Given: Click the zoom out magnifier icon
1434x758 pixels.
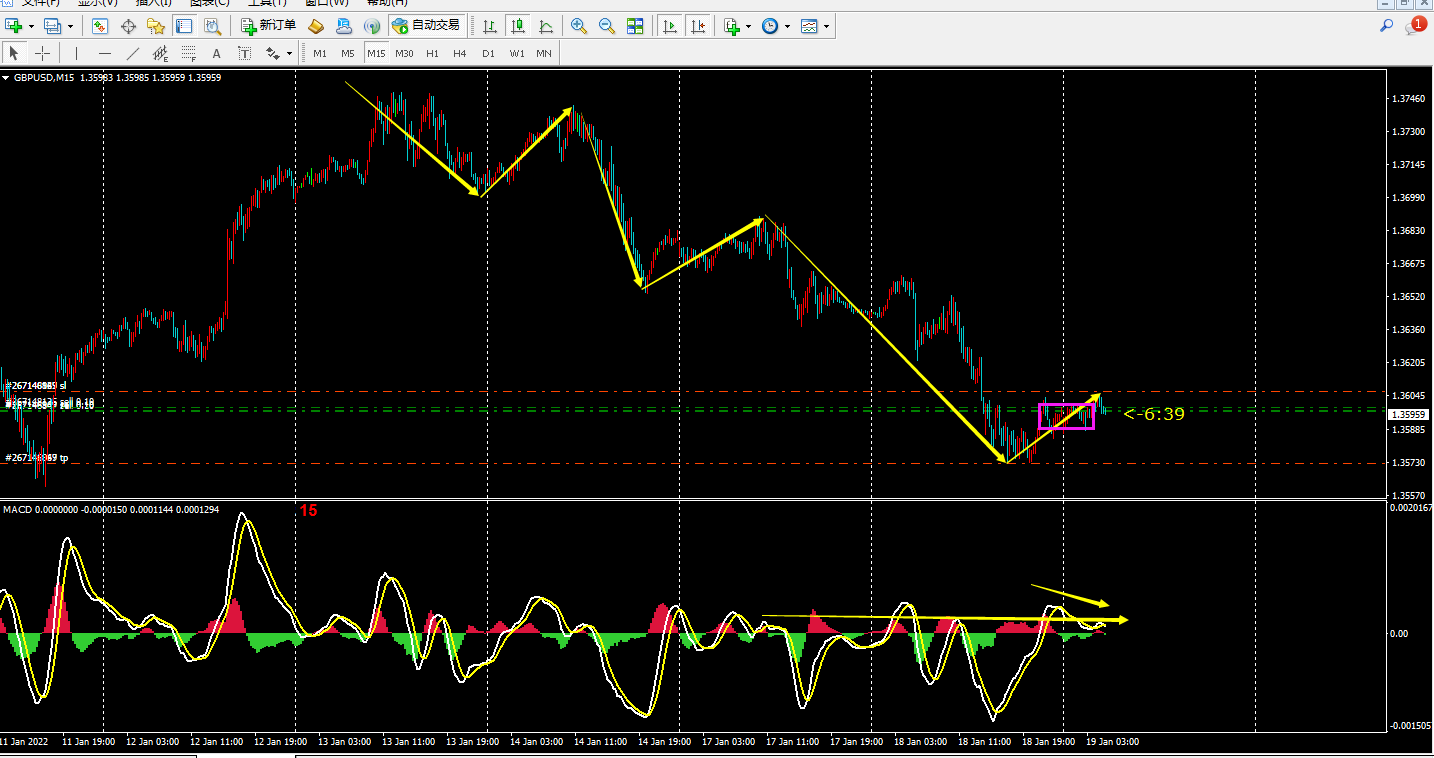Looking at the screenshot, I should pyautogui.click(x=606, y=26).
